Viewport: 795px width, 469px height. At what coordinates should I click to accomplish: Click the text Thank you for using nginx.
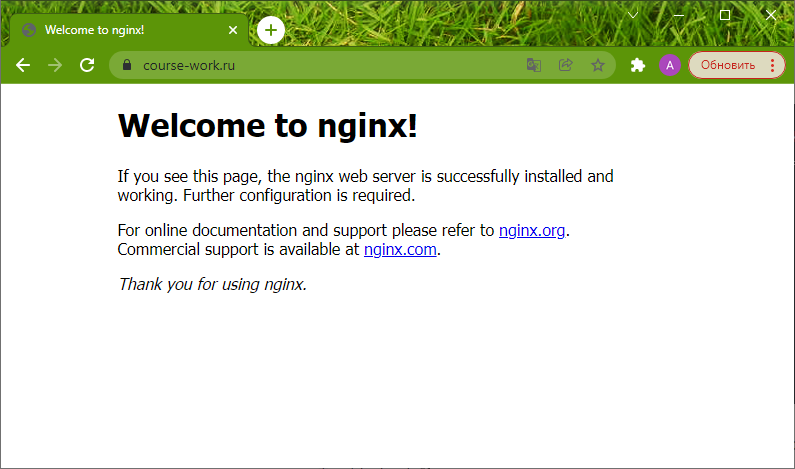(x=212, y=284)
